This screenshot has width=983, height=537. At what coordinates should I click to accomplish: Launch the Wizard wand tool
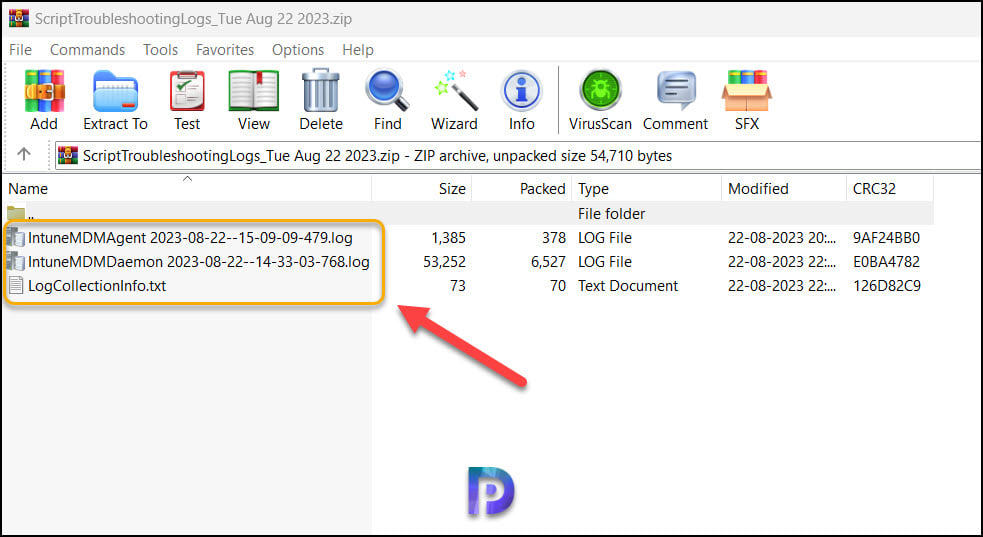click(x=455, y=91)
